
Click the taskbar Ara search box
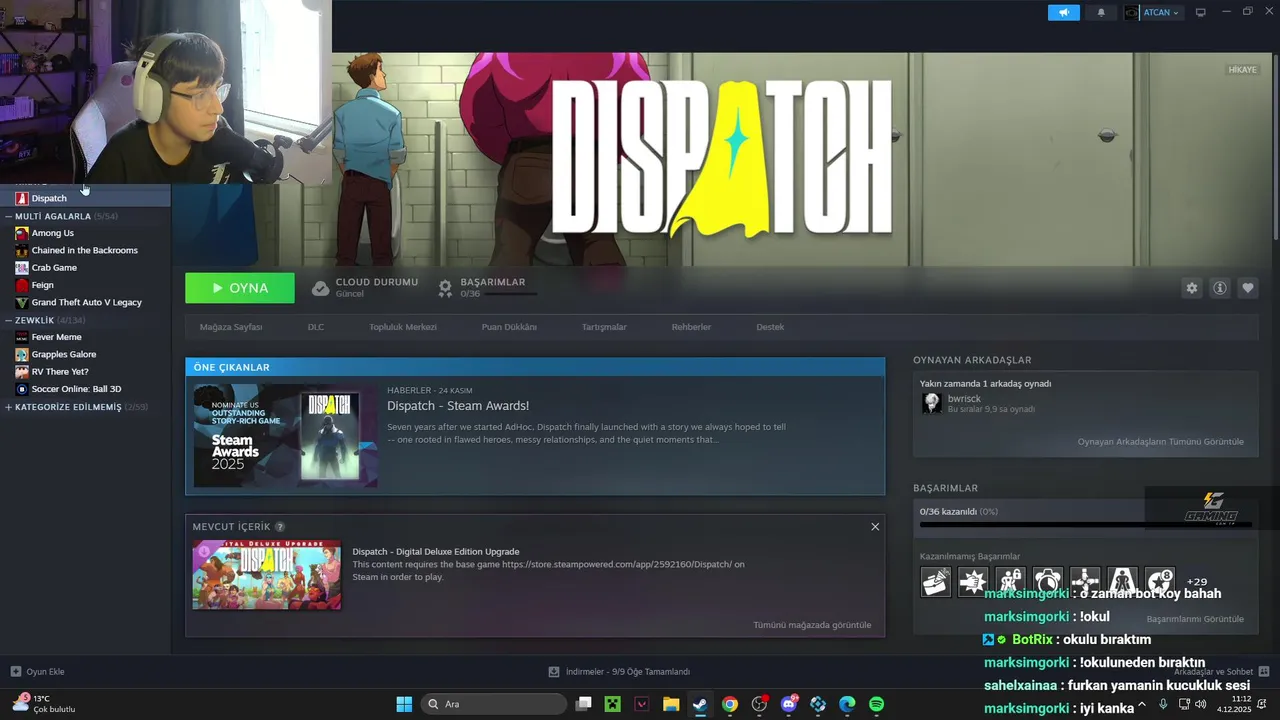[494, 704]
